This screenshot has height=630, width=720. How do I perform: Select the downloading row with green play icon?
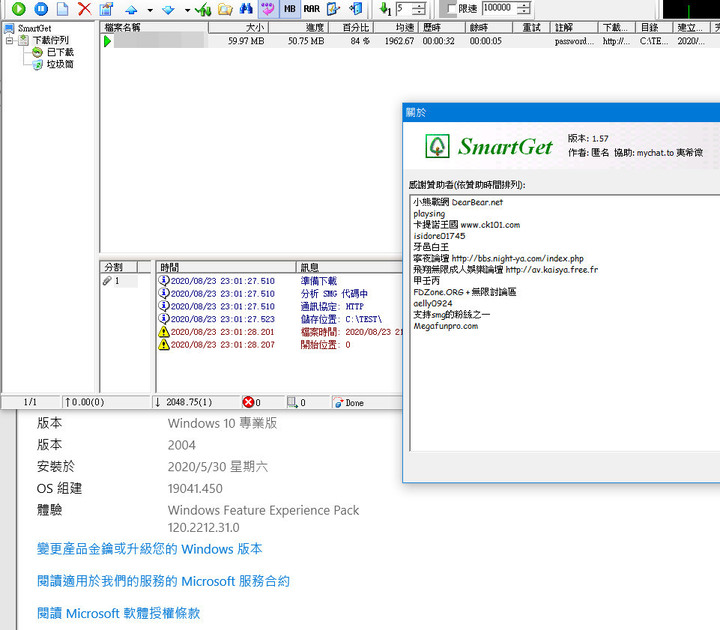coord(409,41)
